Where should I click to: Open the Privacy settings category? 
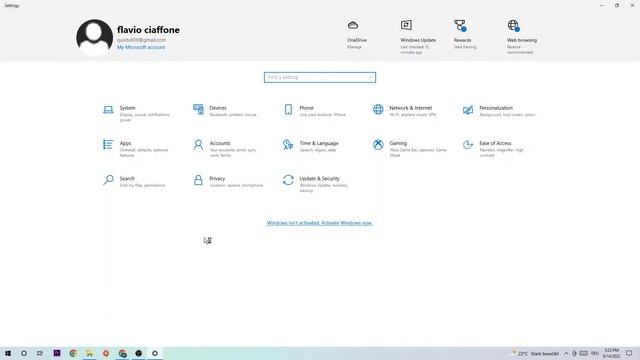point(228,182)
